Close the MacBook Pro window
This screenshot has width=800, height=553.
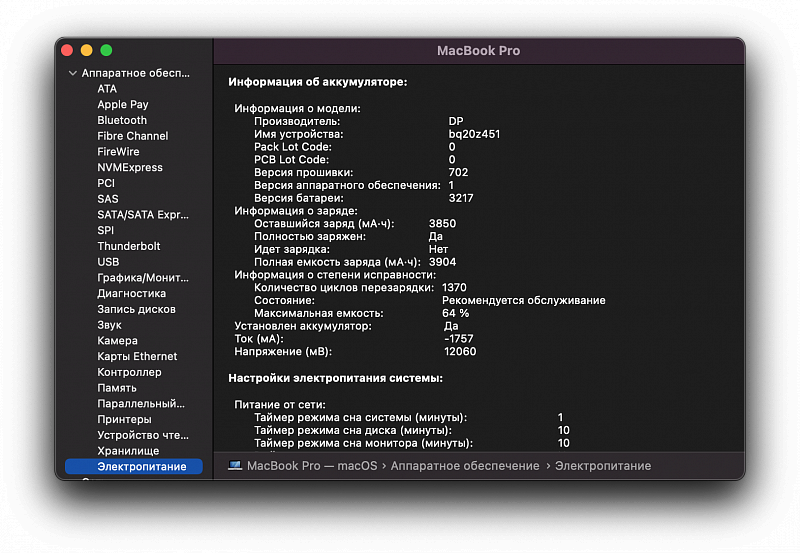point(67,50)
